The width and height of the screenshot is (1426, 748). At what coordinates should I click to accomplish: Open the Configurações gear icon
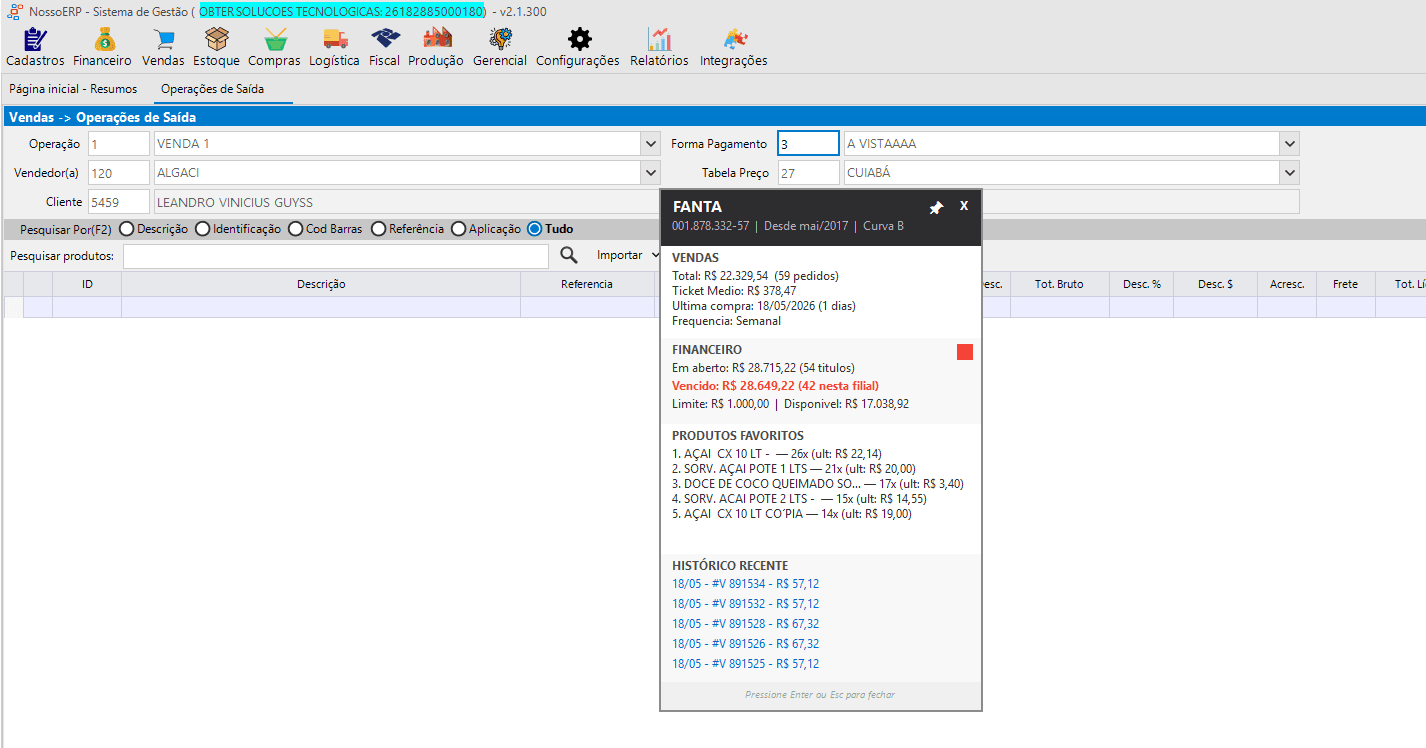[x=579, y=39]
